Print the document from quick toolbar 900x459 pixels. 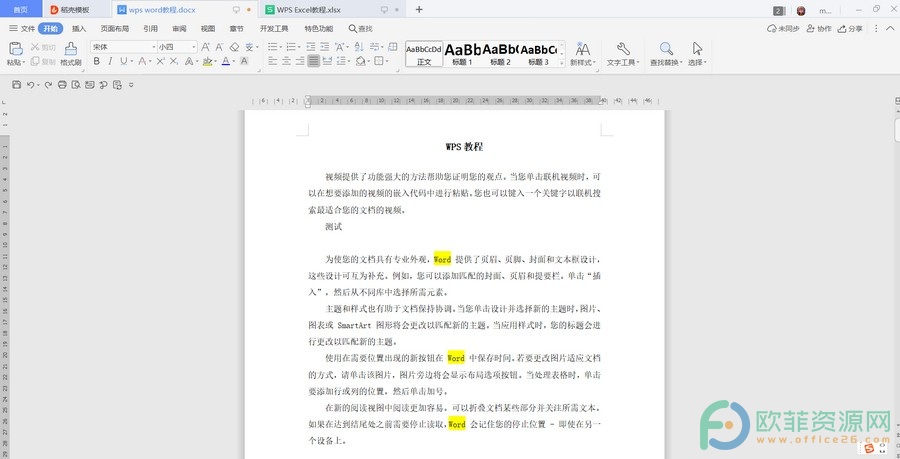point(62,85)
